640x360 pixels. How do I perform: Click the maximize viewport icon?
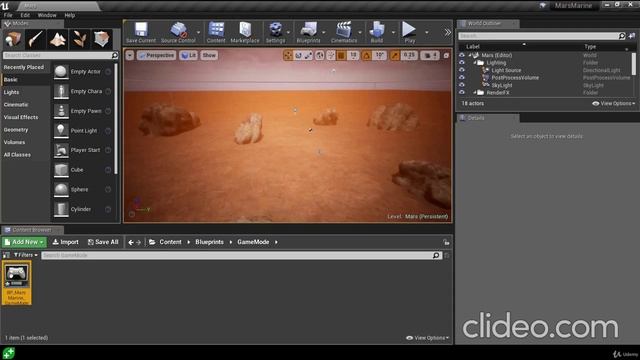coord(446,55)
